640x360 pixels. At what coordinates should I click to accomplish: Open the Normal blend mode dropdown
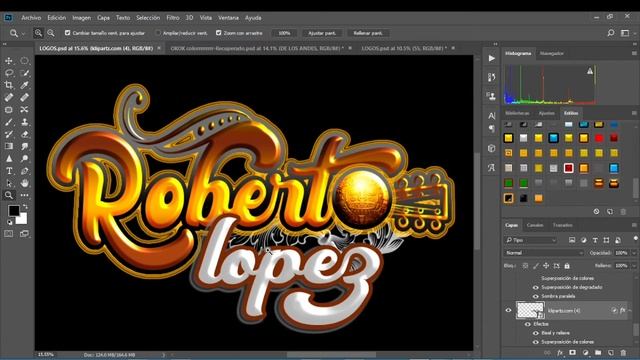[544, 253]
